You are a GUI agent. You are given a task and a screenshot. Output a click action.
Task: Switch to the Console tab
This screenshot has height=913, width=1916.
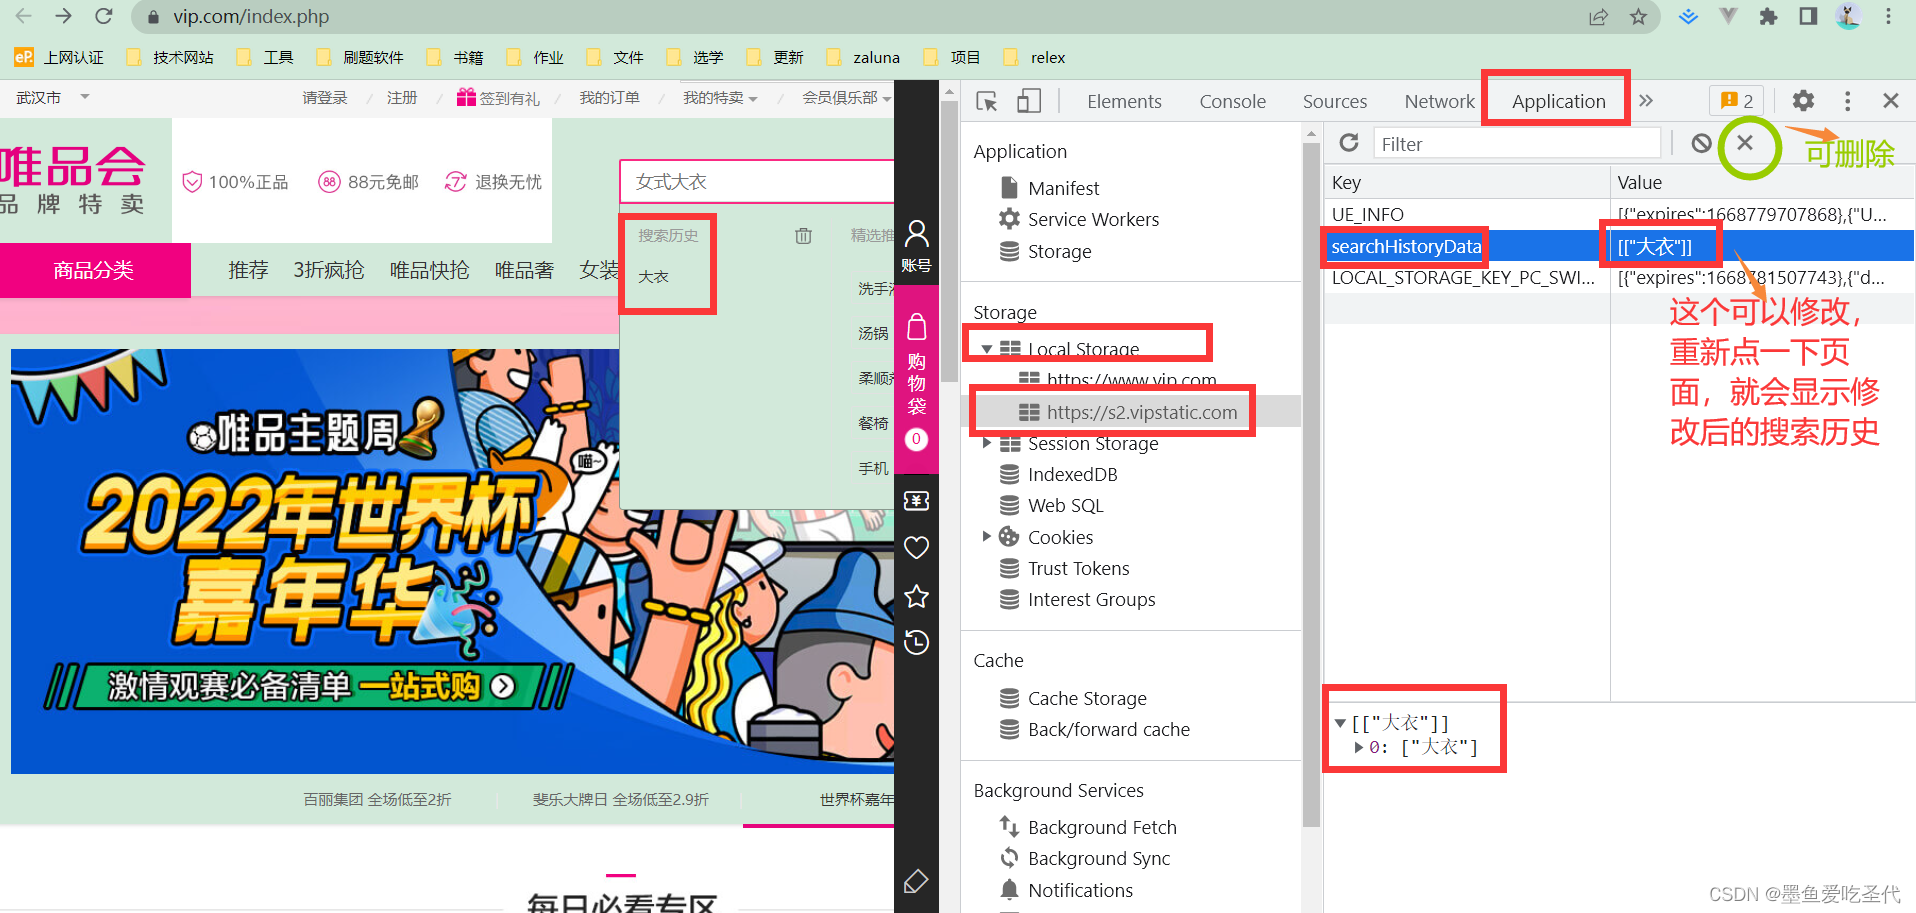pos(1232,101)
